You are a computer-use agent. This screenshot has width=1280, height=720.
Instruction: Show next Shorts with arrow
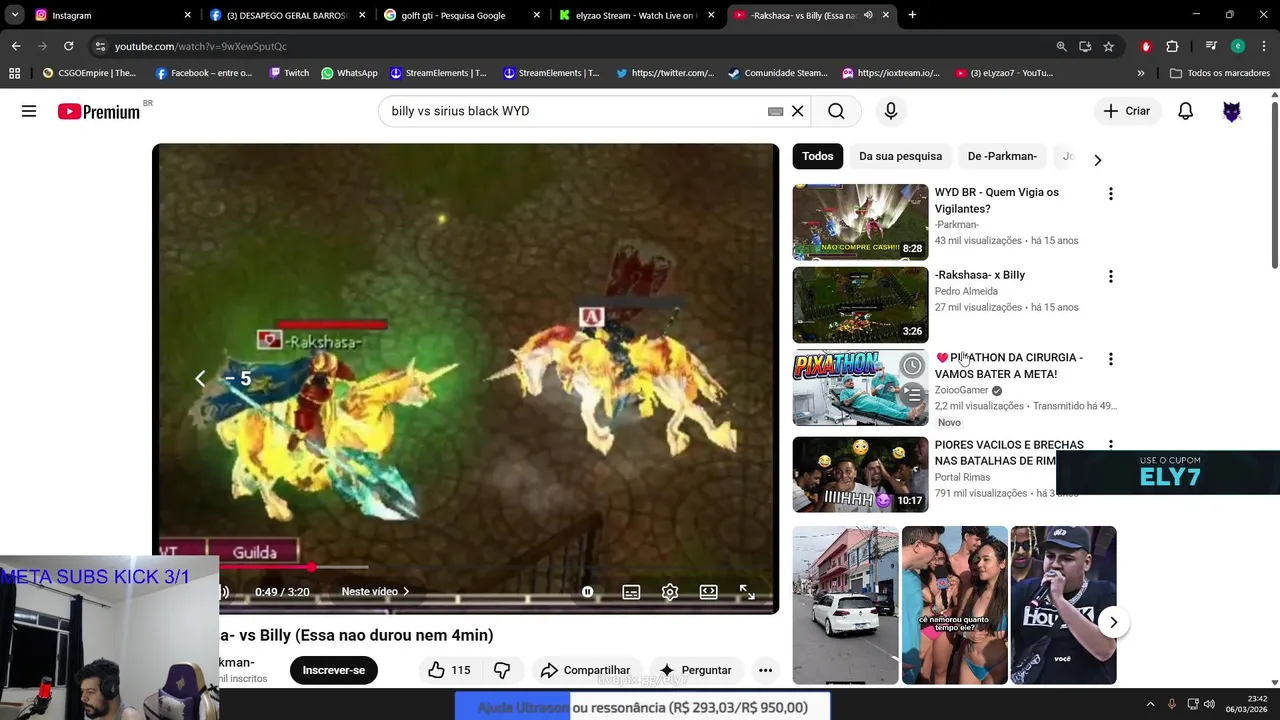[1113, 622]
